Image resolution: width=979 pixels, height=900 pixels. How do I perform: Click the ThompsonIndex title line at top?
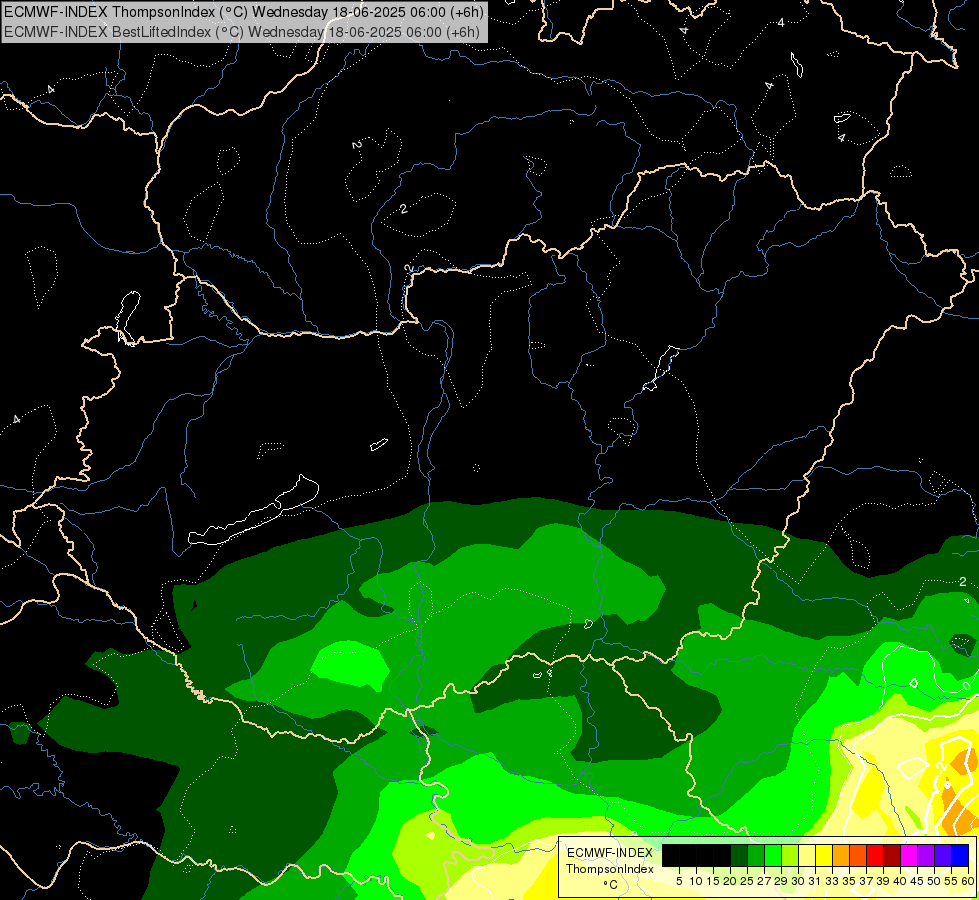[x=244, y=11]
